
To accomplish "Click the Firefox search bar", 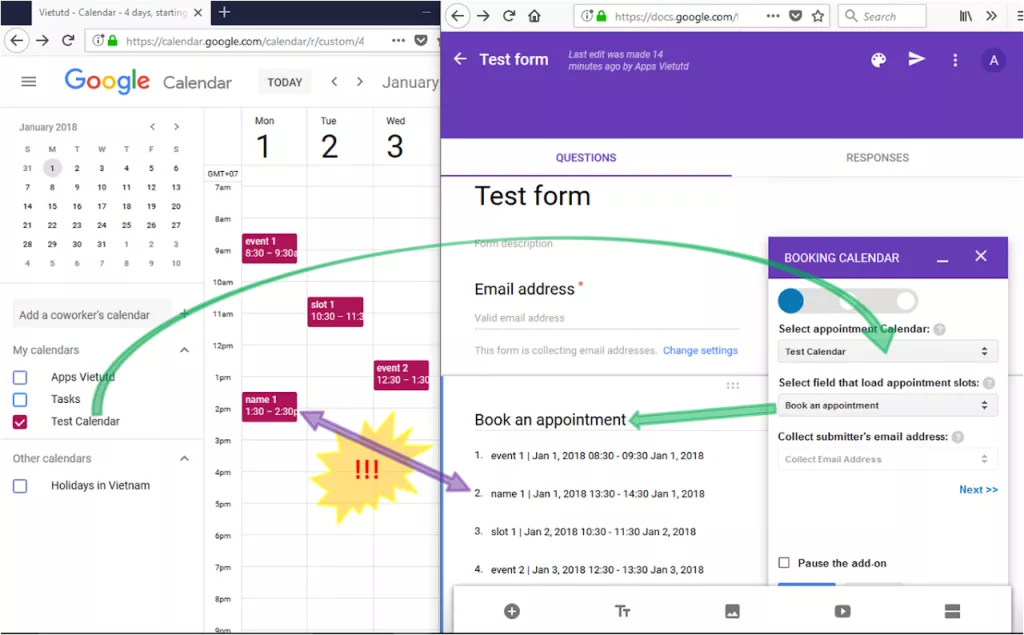I will click(x=880, y=16).
